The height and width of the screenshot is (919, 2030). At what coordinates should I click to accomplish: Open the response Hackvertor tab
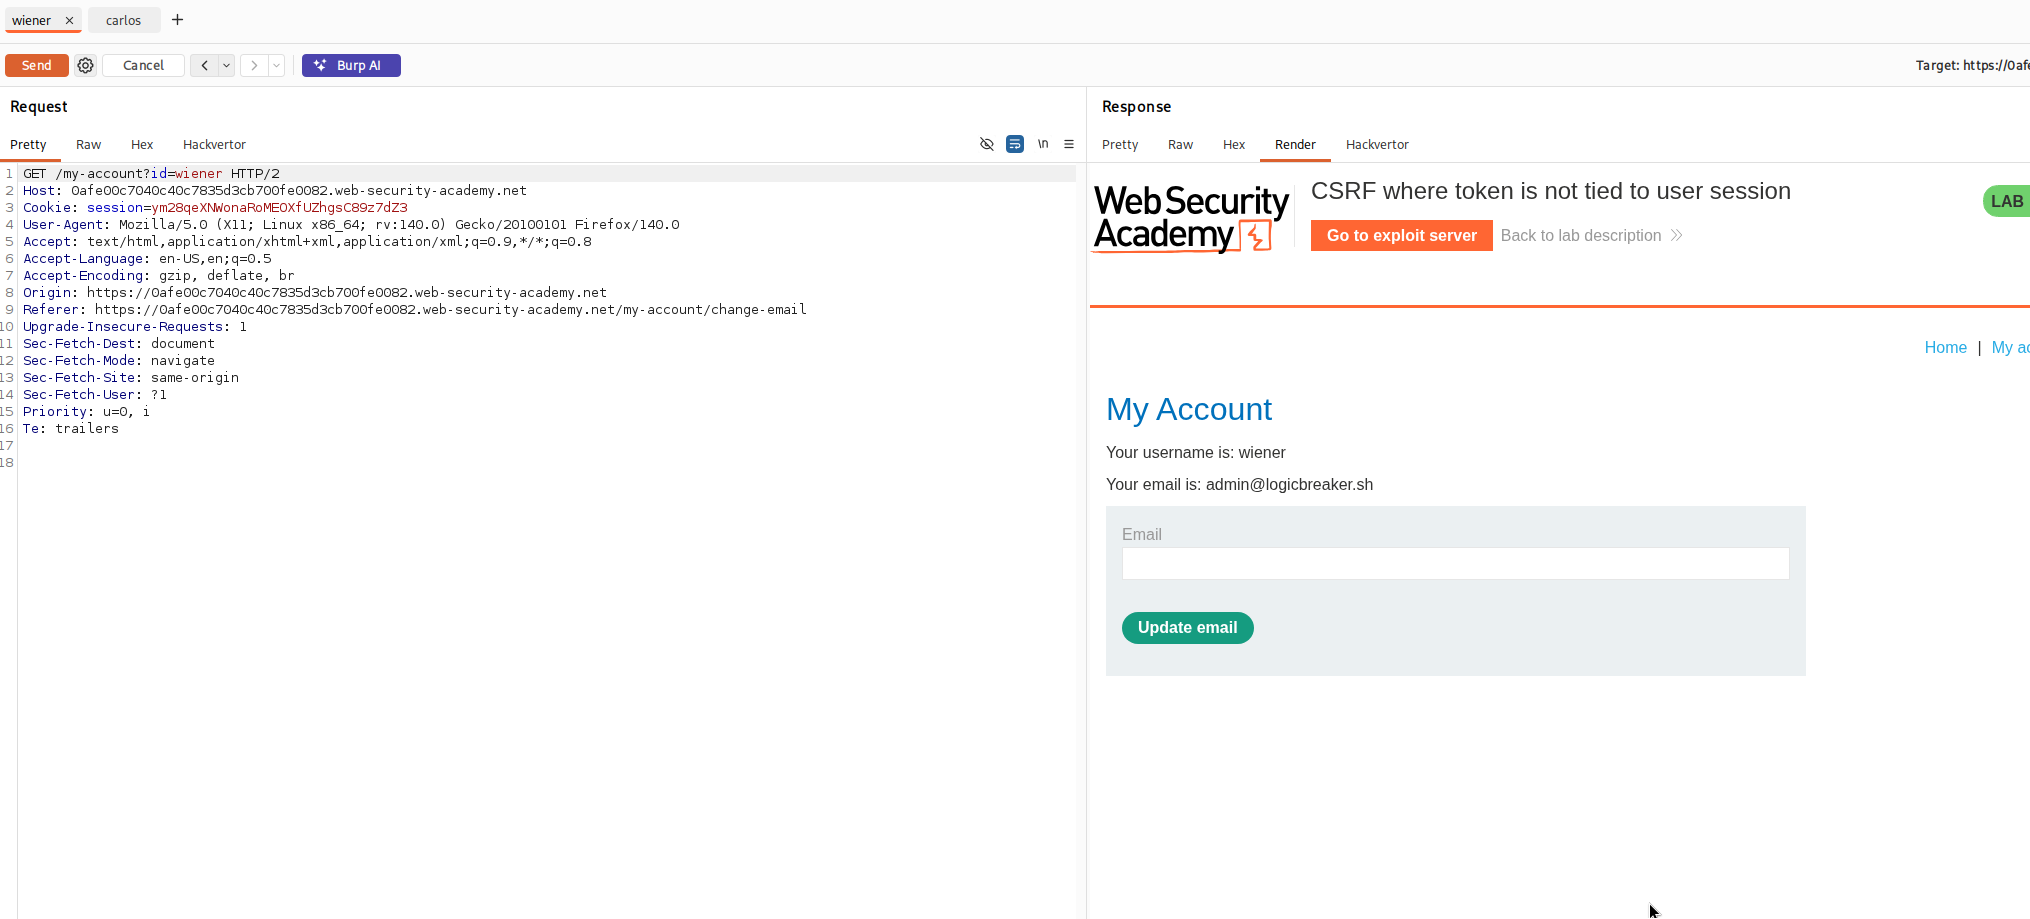click(1377, 145)
